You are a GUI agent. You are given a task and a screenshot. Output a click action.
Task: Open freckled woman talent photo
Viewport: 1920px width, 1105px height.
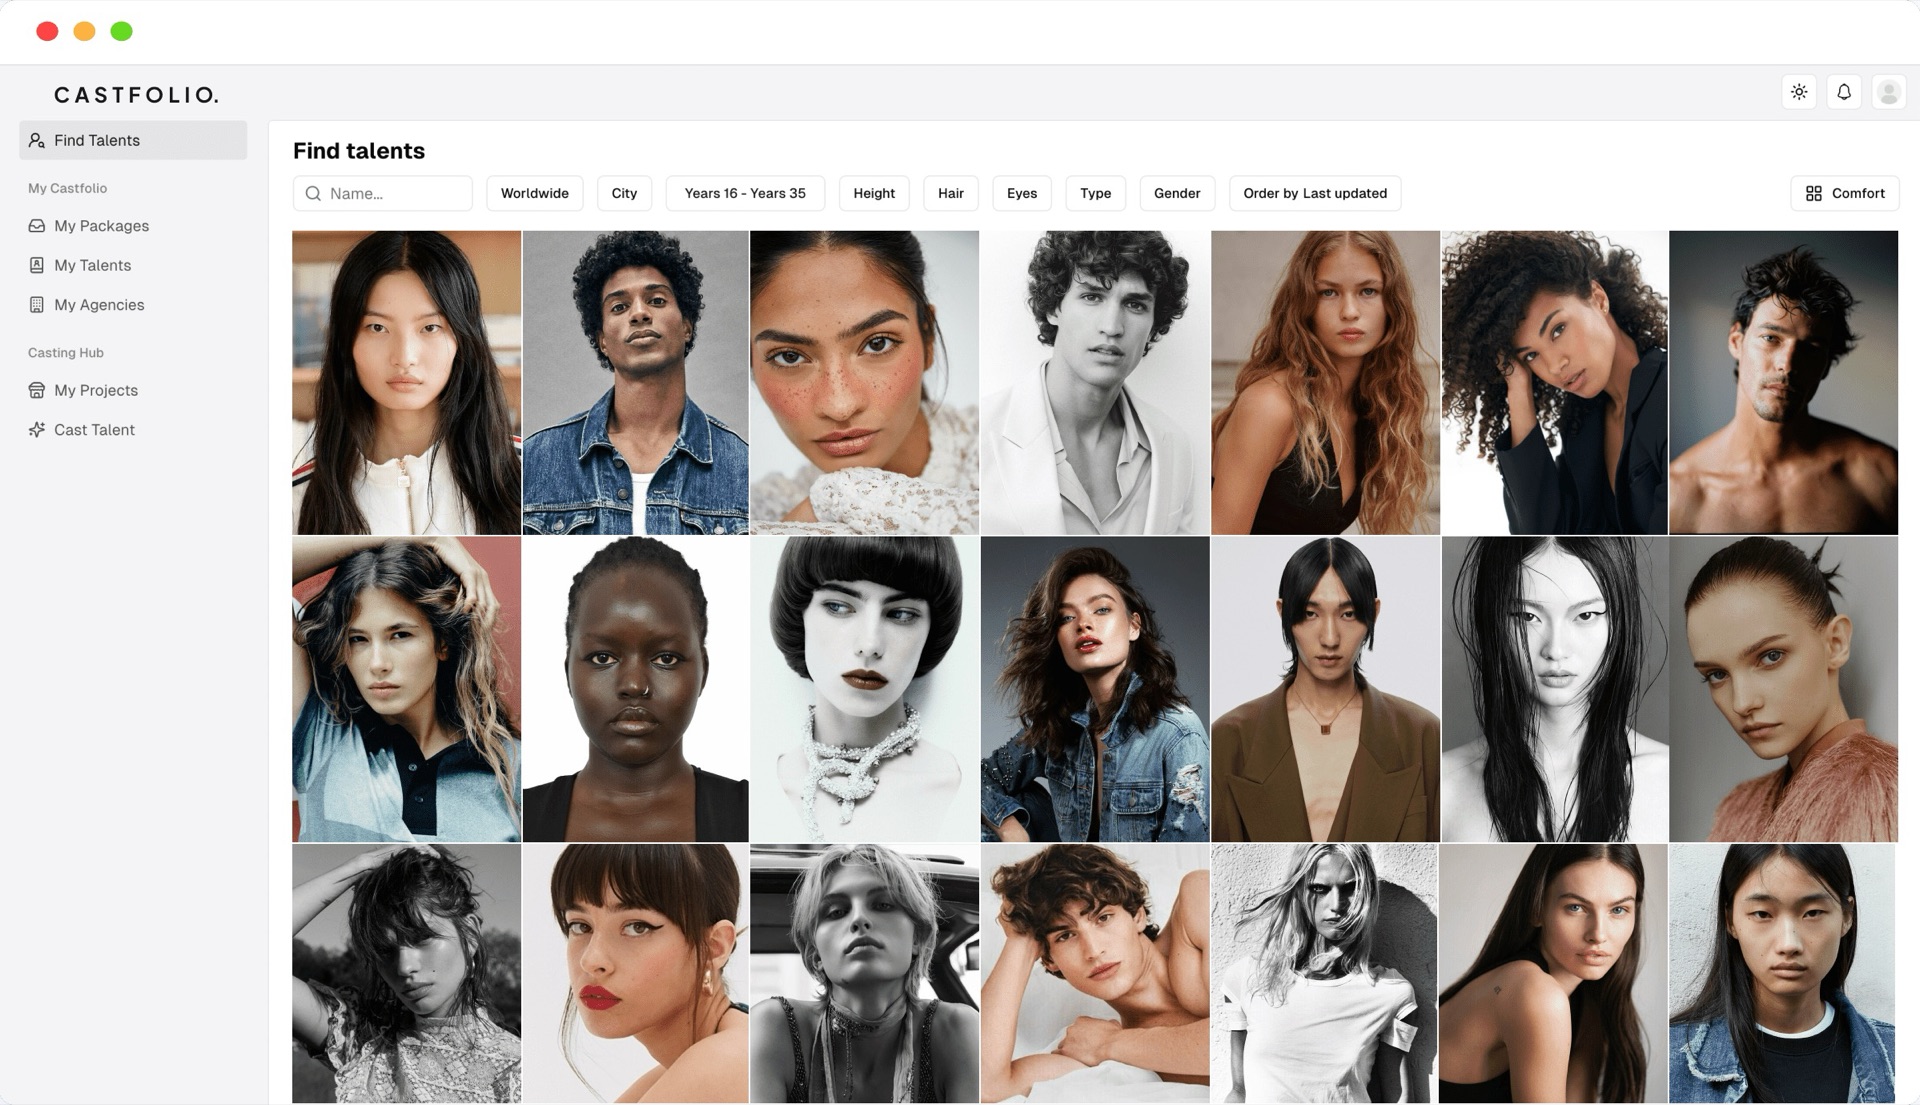click(x=864, y=383)
